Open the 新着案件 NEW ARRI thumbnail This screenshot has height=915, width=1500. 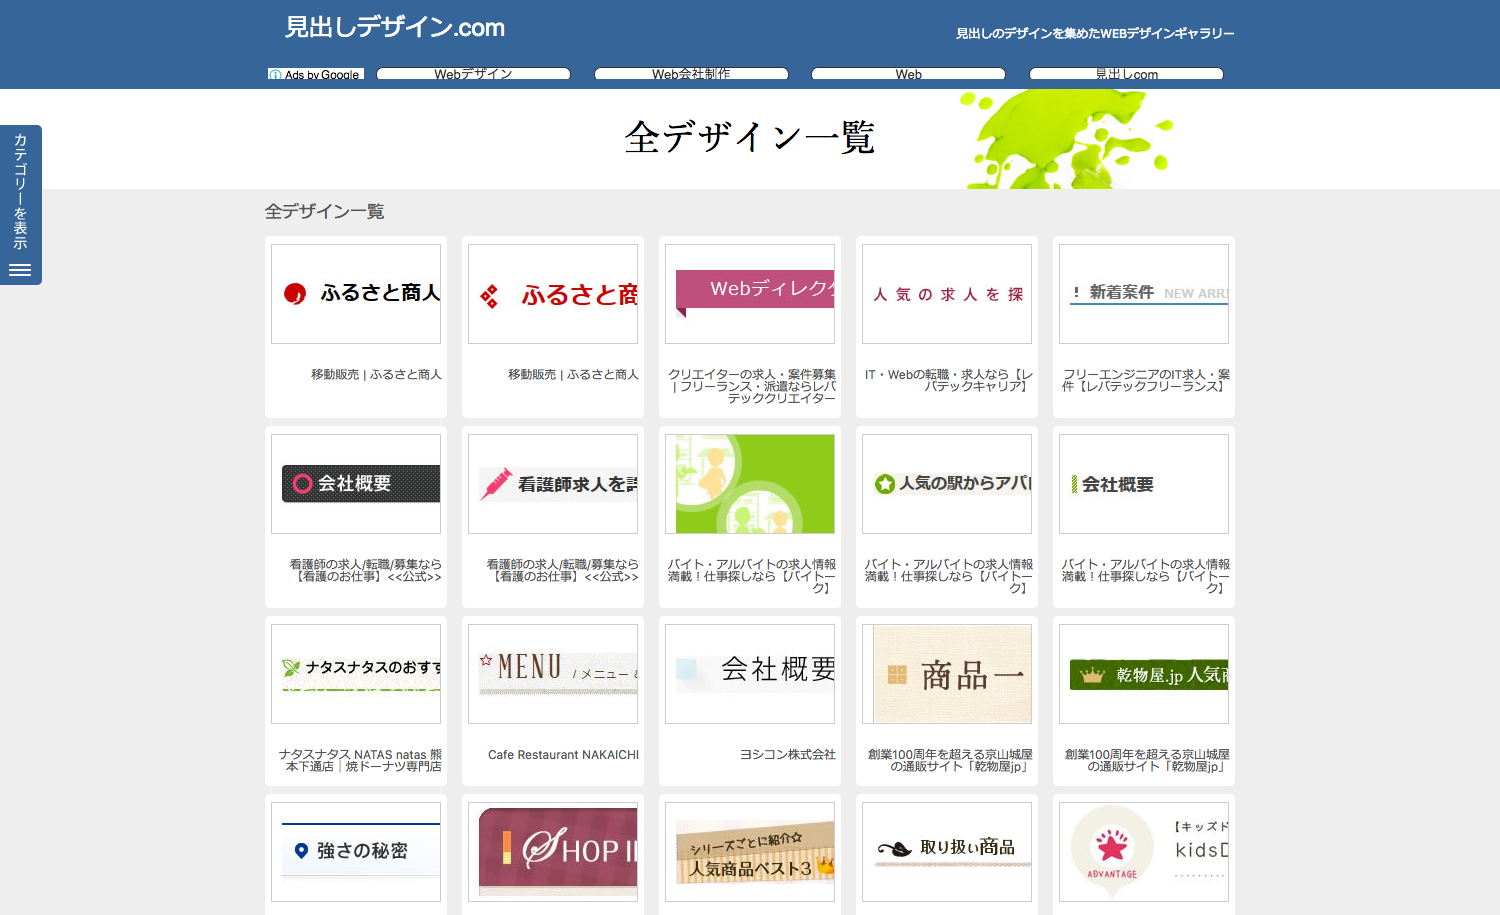1144,294
